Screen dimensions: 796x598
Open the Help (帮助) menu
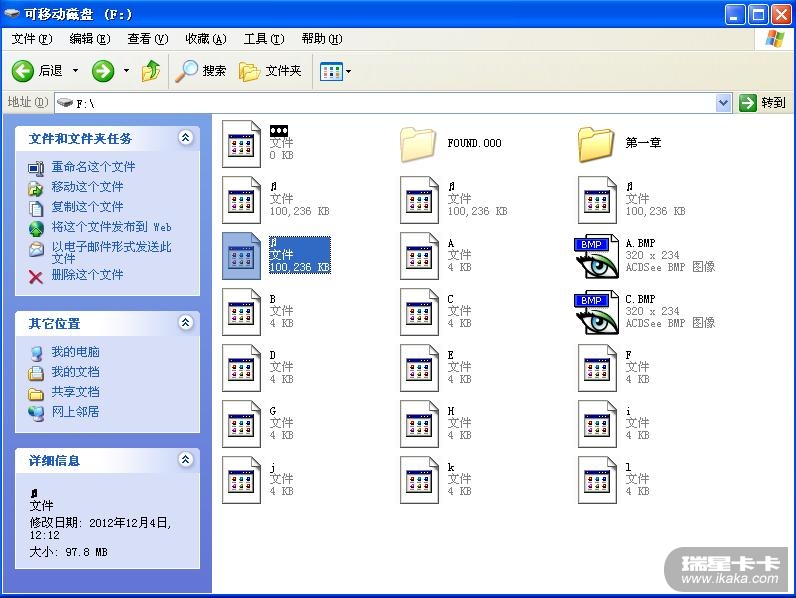pos(322,39)
